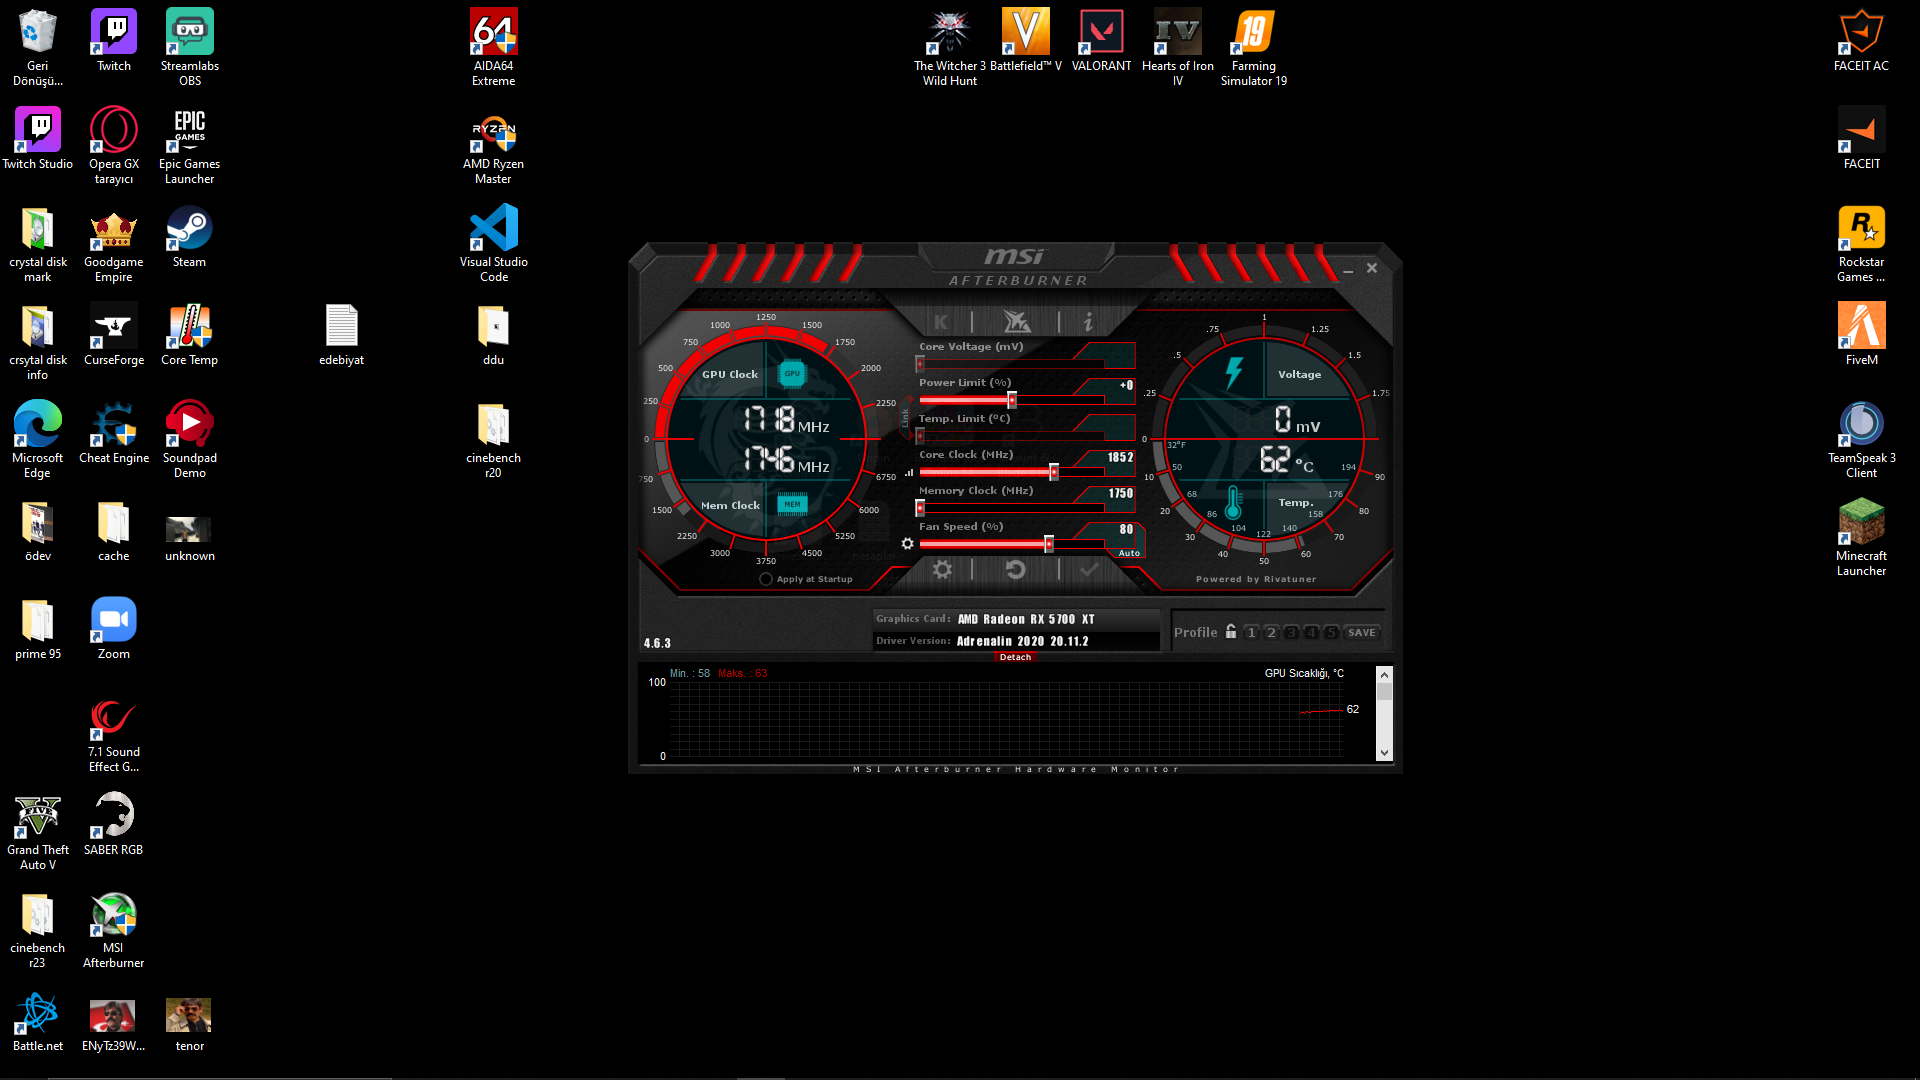
Task: Detach the hardware monitor panel
Action: tap(1015, 657)
